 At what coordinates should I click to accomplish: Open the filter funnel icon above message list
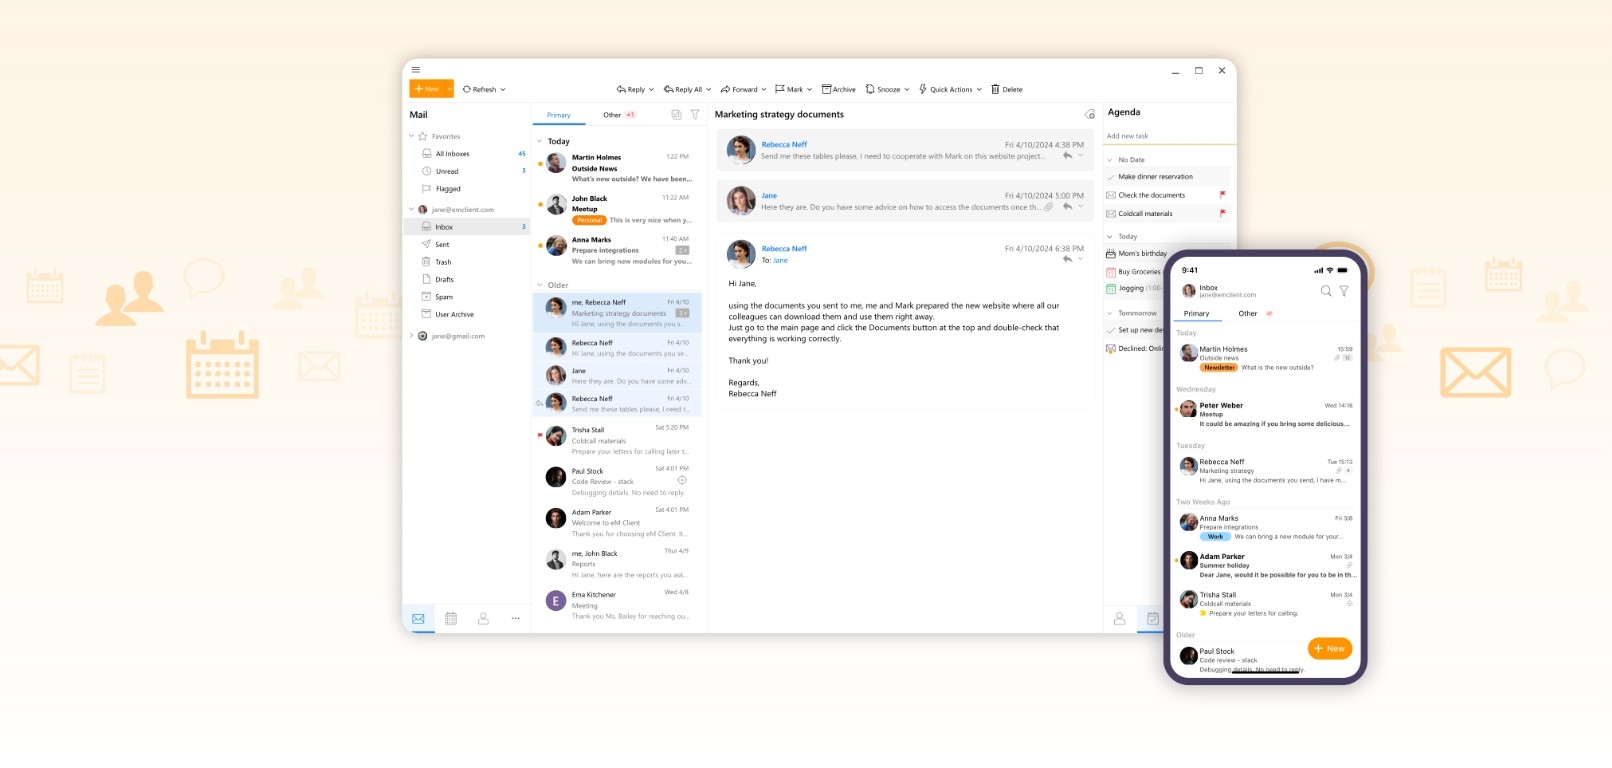click(x=695, y=115)
